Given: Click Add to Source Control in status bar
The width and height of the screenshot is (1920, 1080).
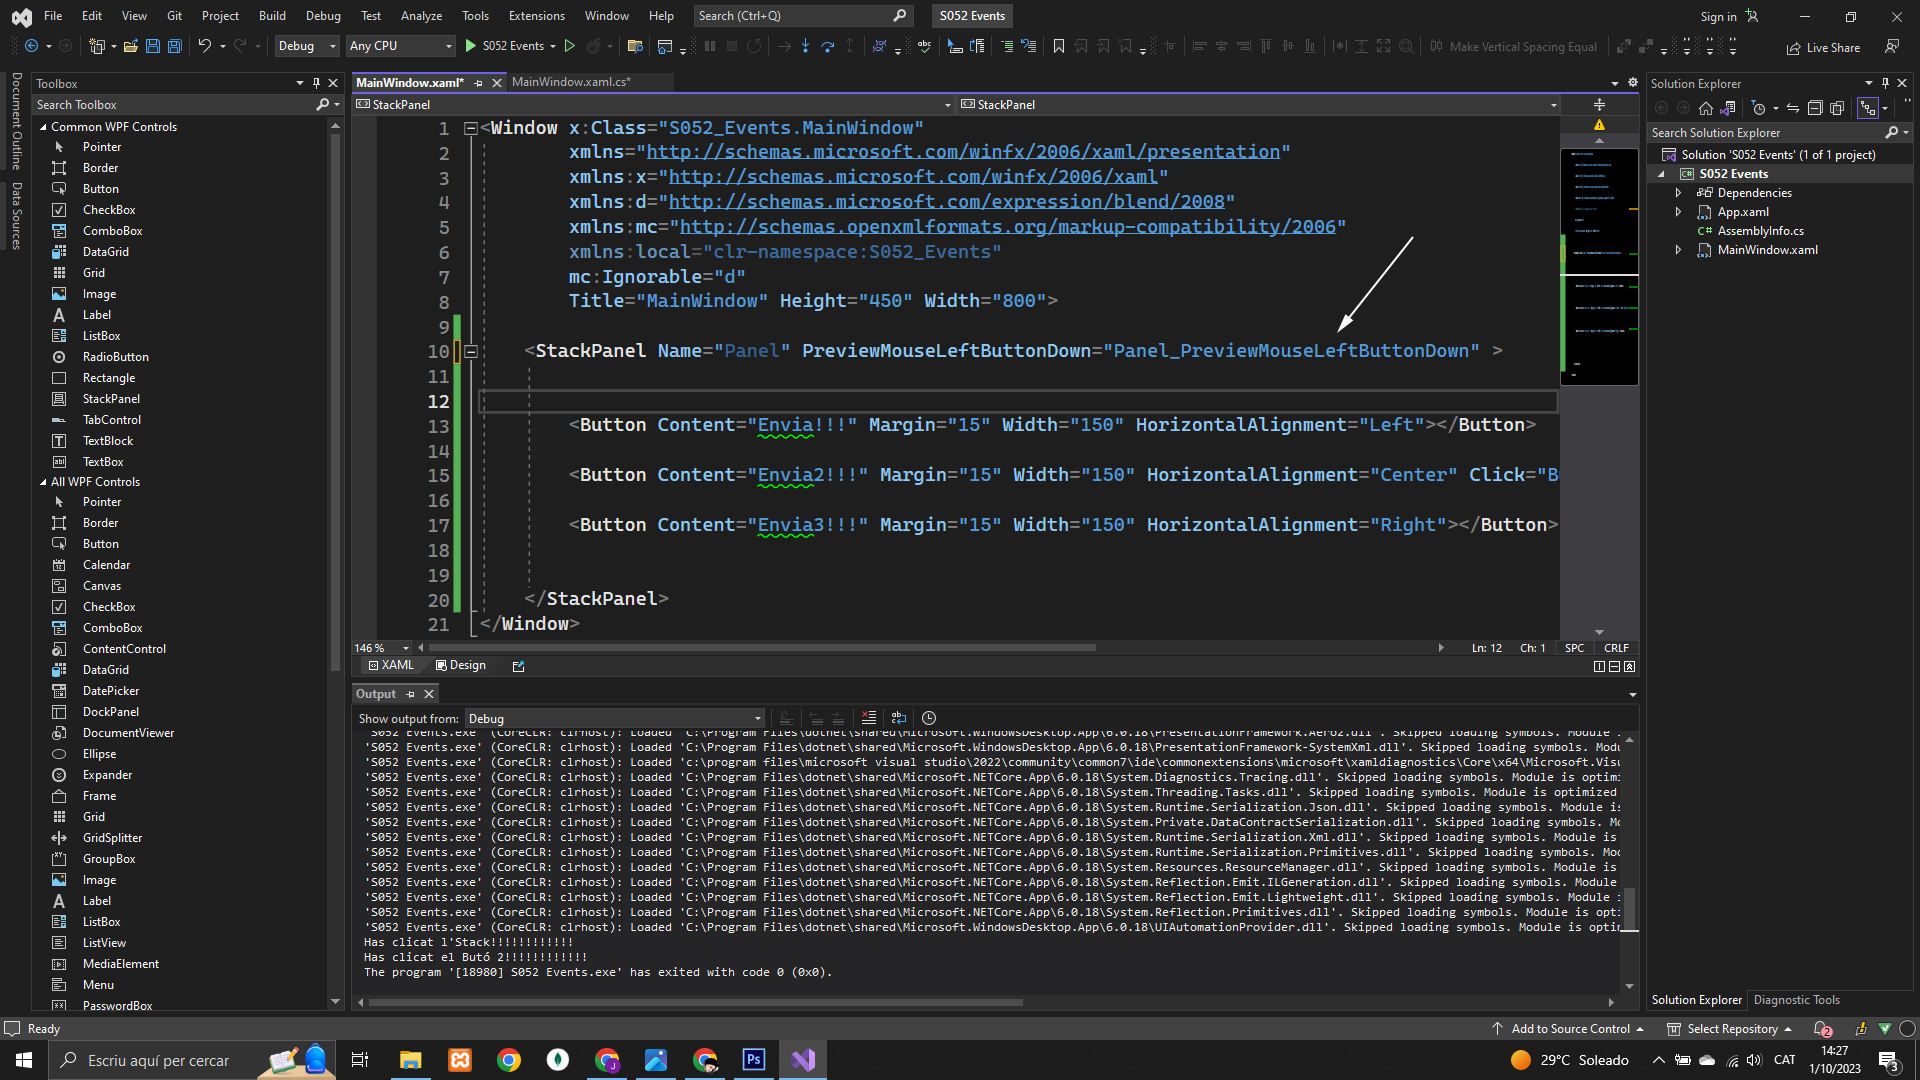Looking at the screenshot, I should pos(1570,1028).
